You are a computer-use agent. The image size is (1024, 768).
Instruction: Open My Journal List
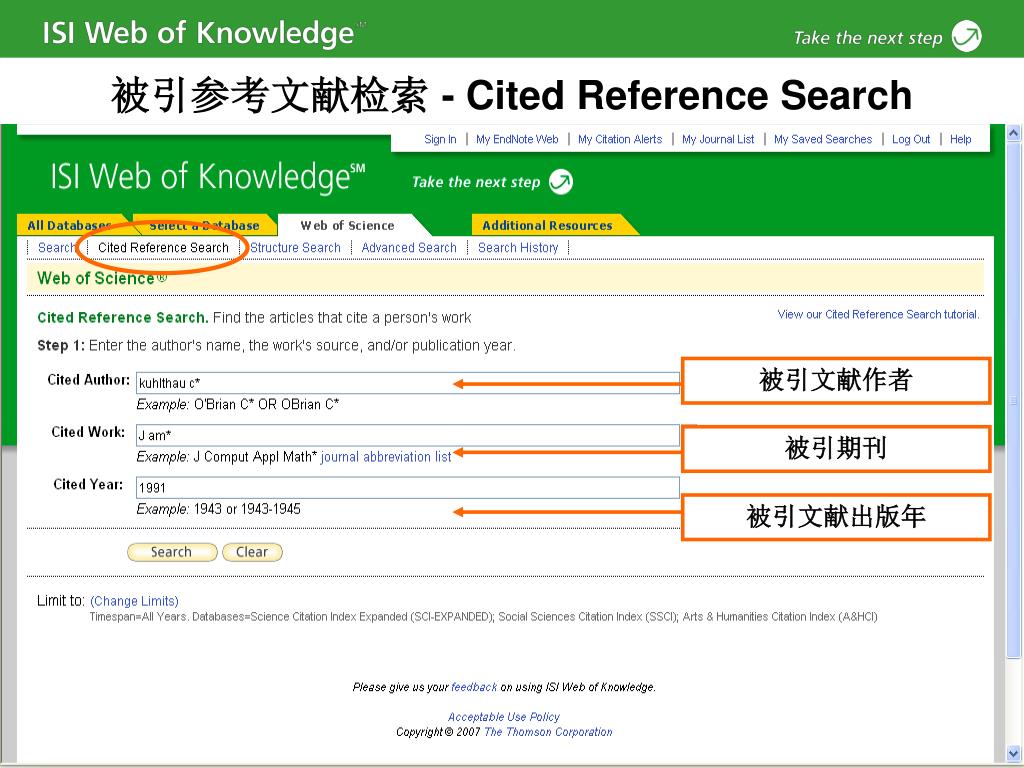(718, 139)
